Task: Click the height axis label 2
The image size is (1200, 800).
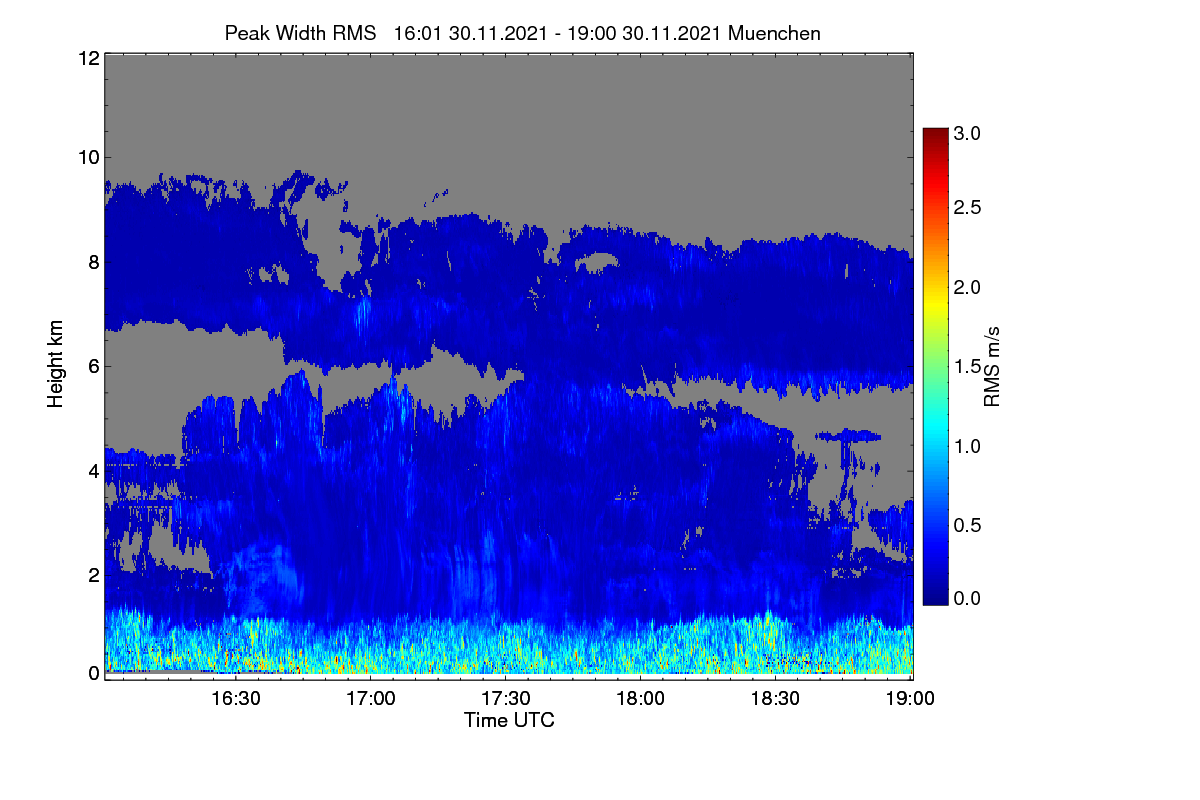Action: tap(93, 574)
